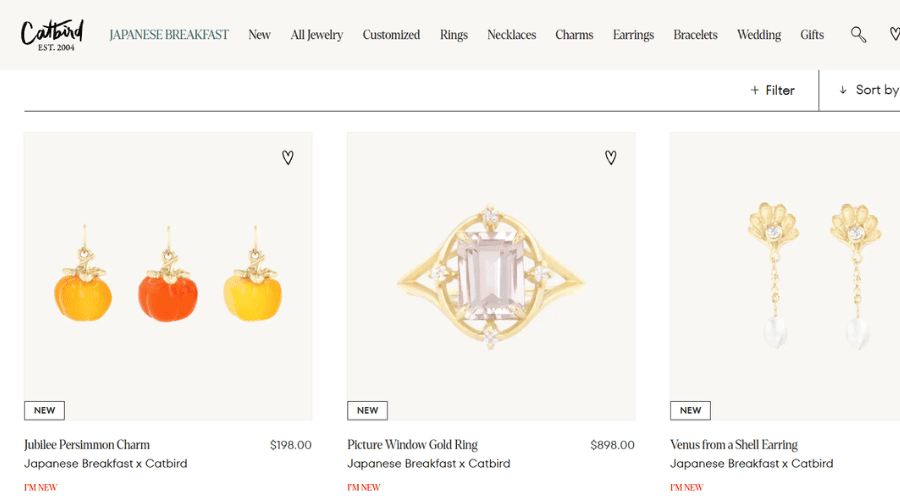Open the Rings menu
Image resolution: width=900 pixels, height=500 pixels.
[x=454, y=34]
